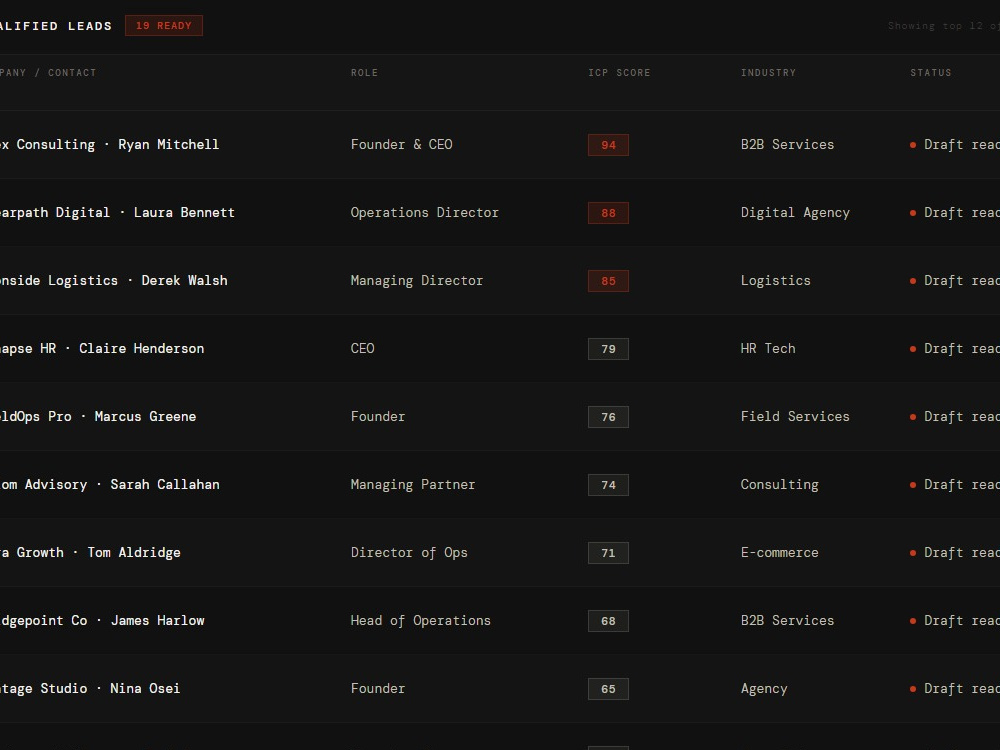
Task: Click the Consulting industry cell
Action: coord(779,485)
